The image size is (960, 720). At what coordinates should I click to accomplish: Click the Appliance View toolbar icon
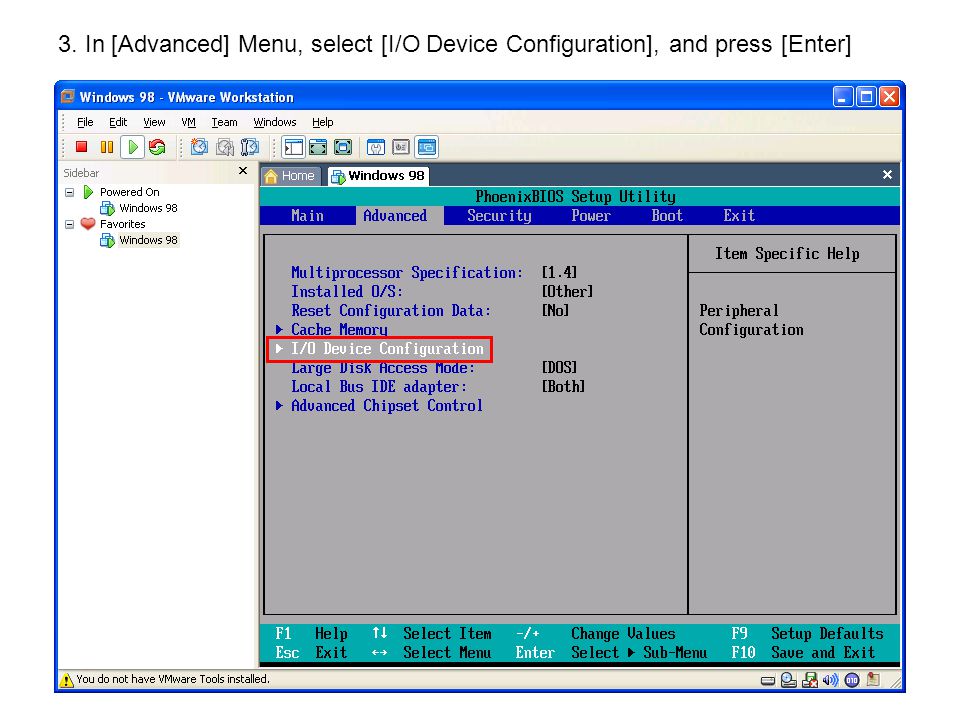[x=400, y=147]
